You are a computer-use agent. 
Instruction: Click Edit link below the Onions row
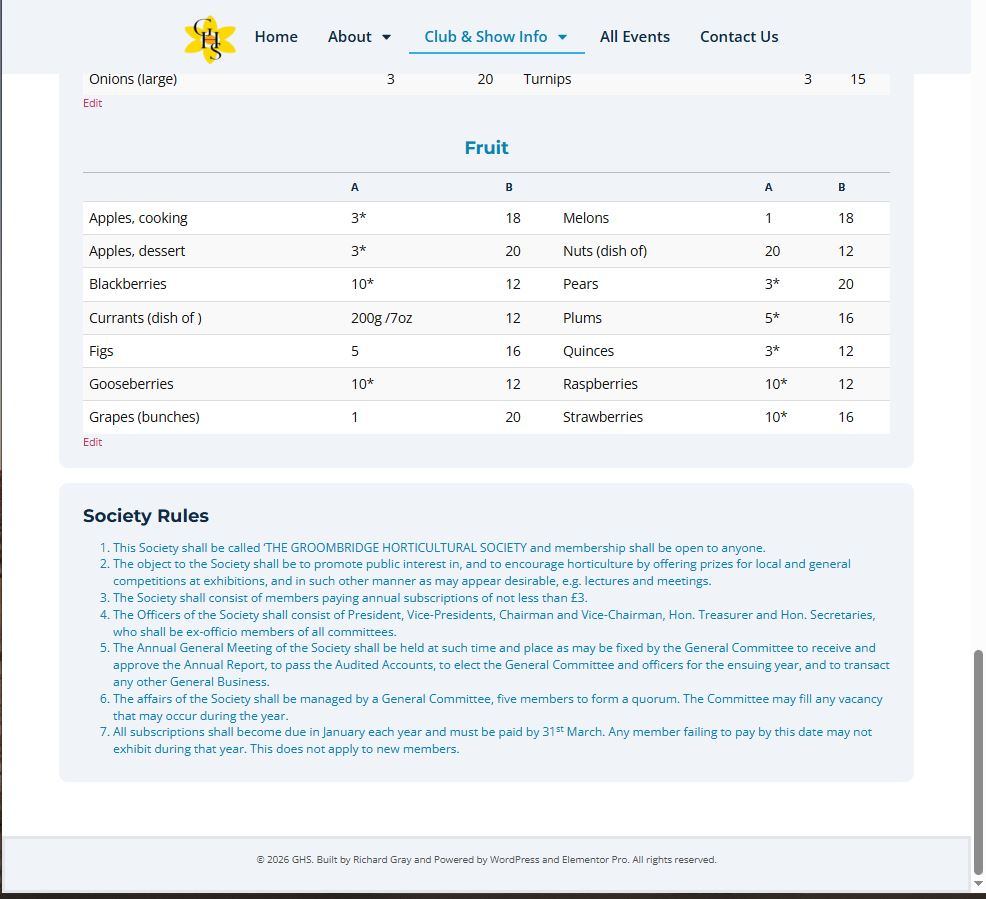click(92, 103)
